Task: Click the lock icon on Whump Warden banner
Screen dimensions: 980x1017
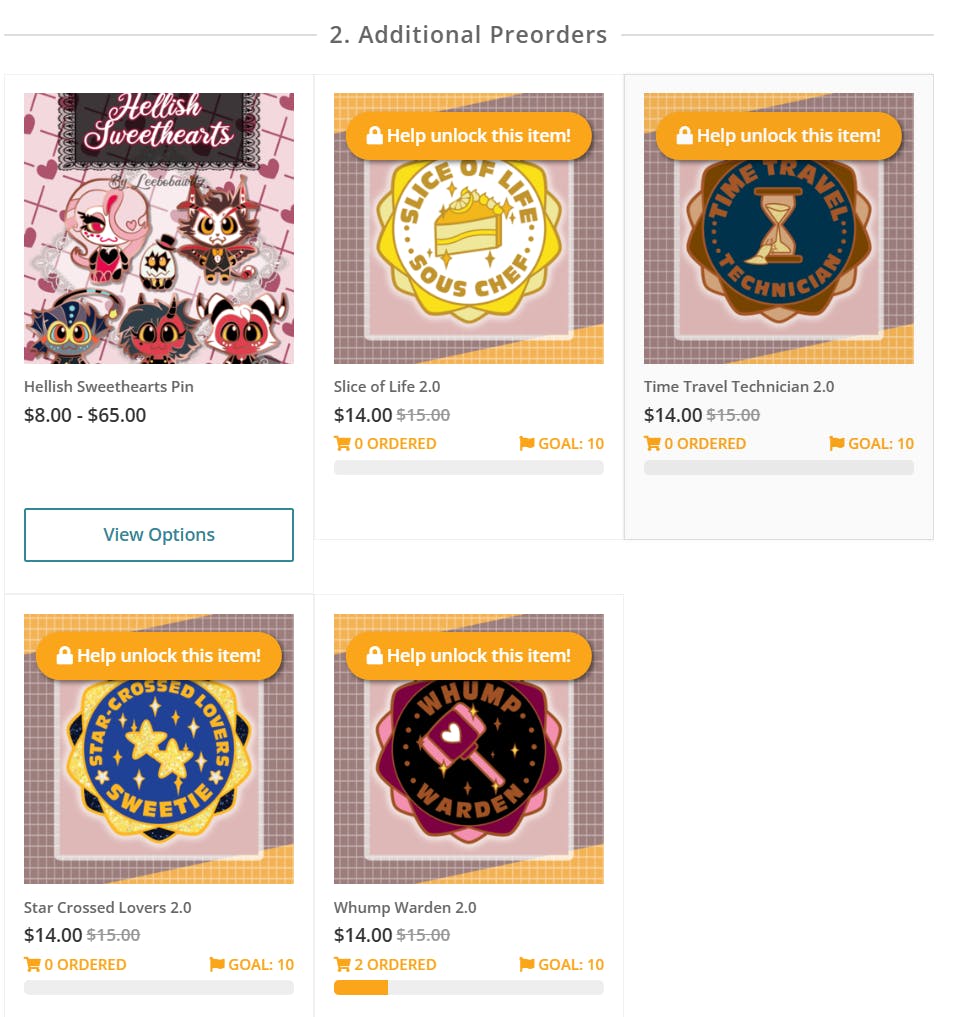Action: point(374,655)
